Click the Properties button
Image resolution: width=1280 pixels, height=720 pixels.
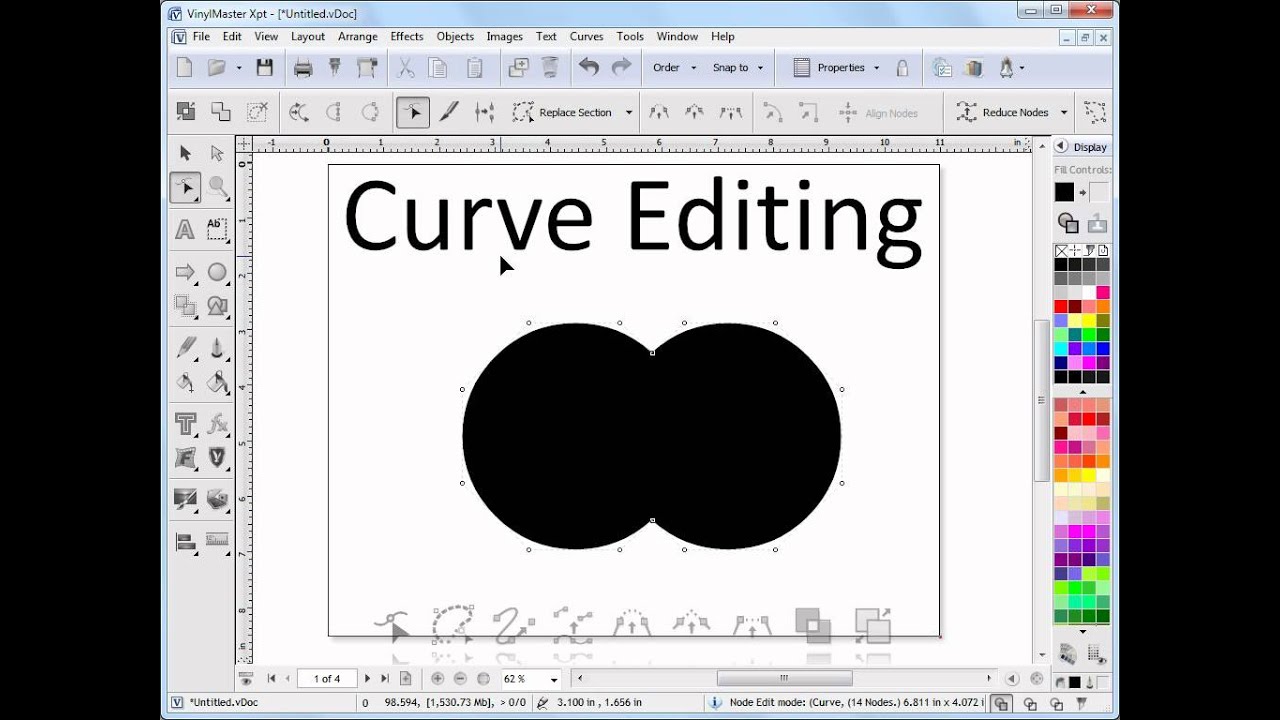click(x=830, y=68)
